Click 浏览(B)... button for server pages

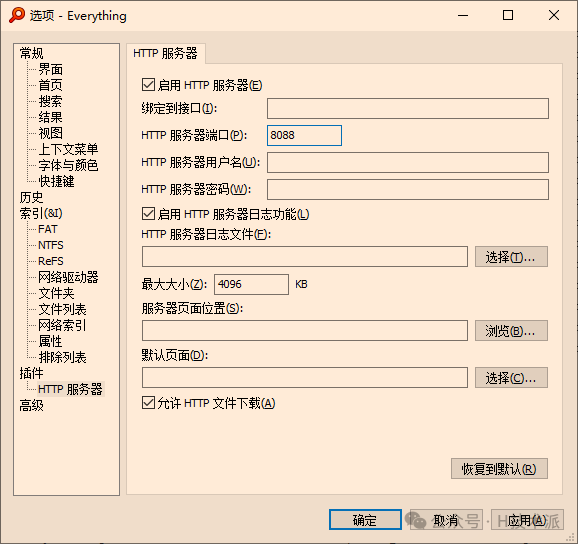[511, 331]
